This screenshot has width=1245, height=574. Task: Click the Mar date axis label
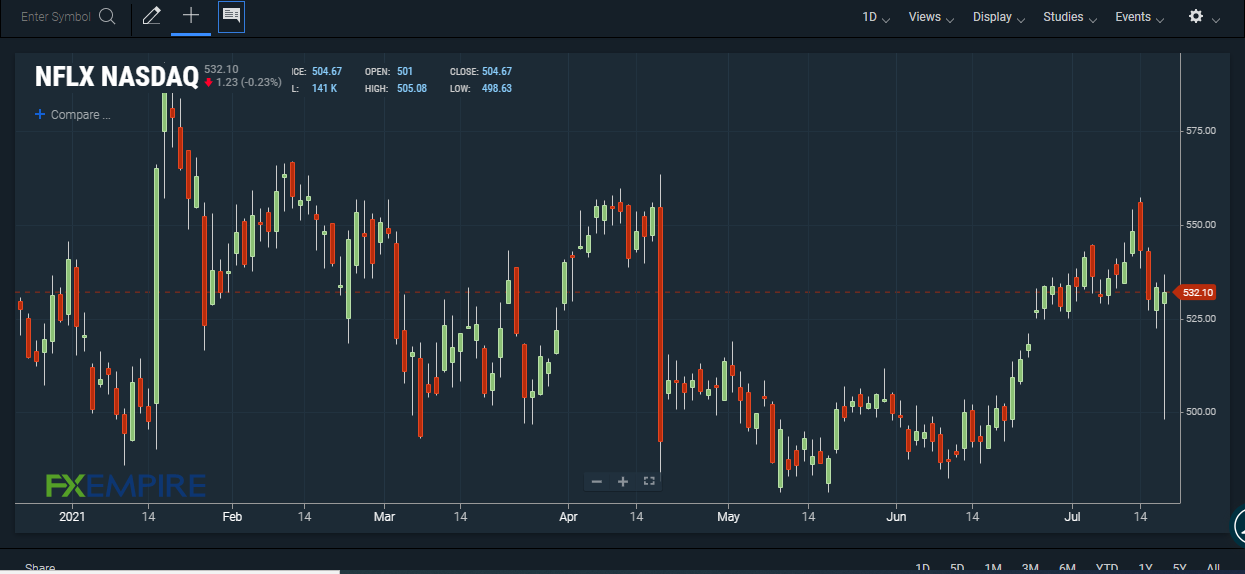[x=384, y=517]
